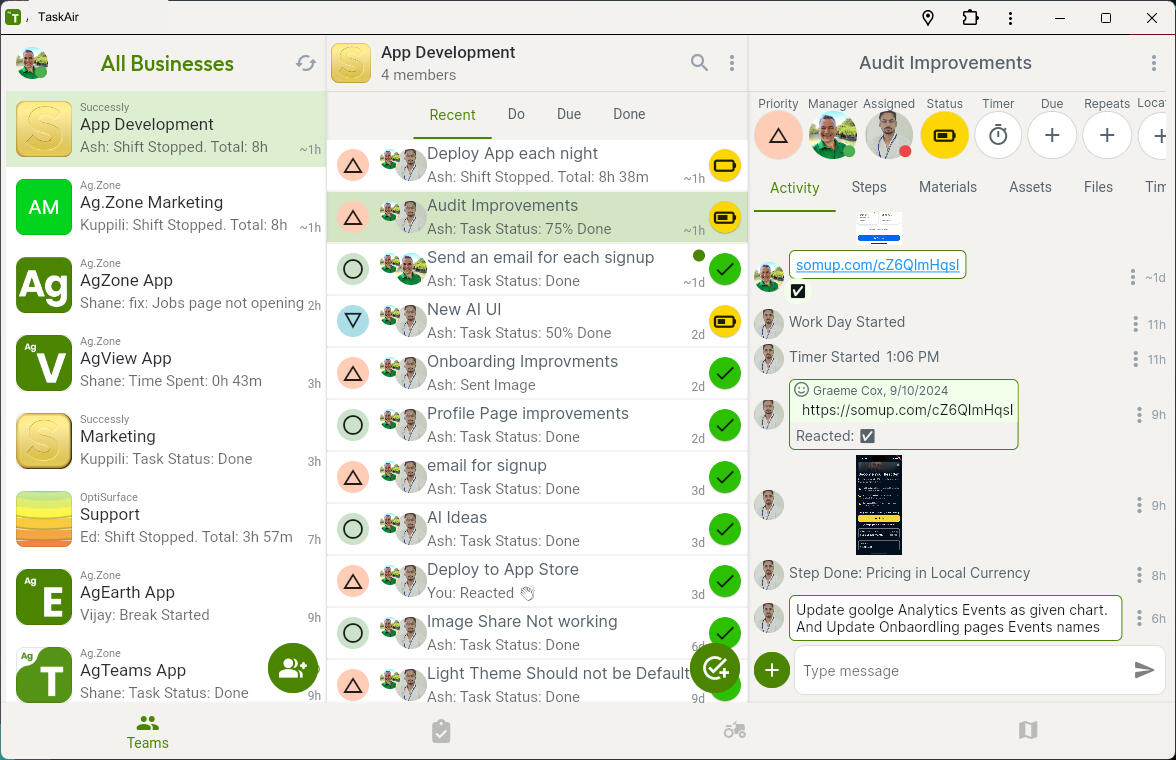The height and width of the screenshot is (760, 1176).
Task: Open three-dot menu for Audit Improvements
Action: (1154, 63)
